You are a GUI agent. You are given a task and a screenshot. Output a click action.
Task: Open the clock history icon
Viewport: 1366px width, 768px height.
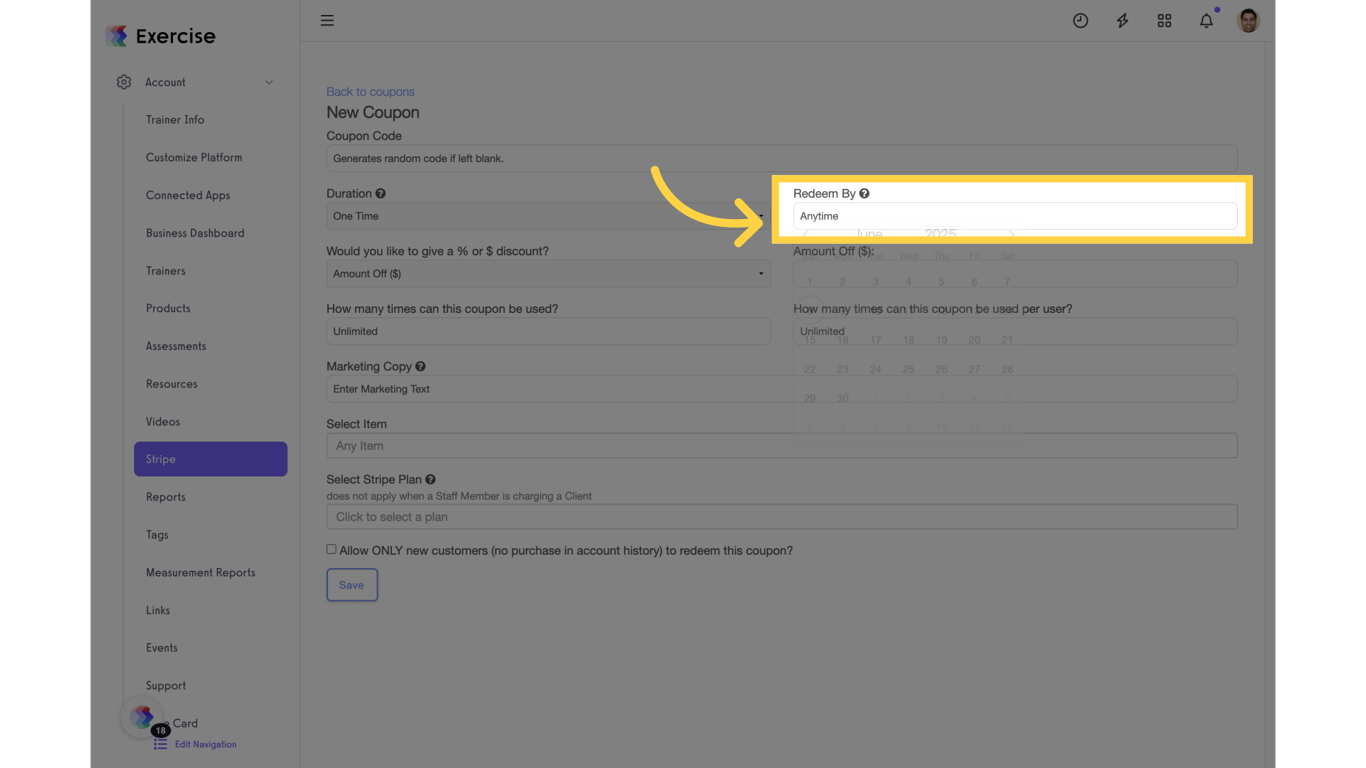[1080, 21]
